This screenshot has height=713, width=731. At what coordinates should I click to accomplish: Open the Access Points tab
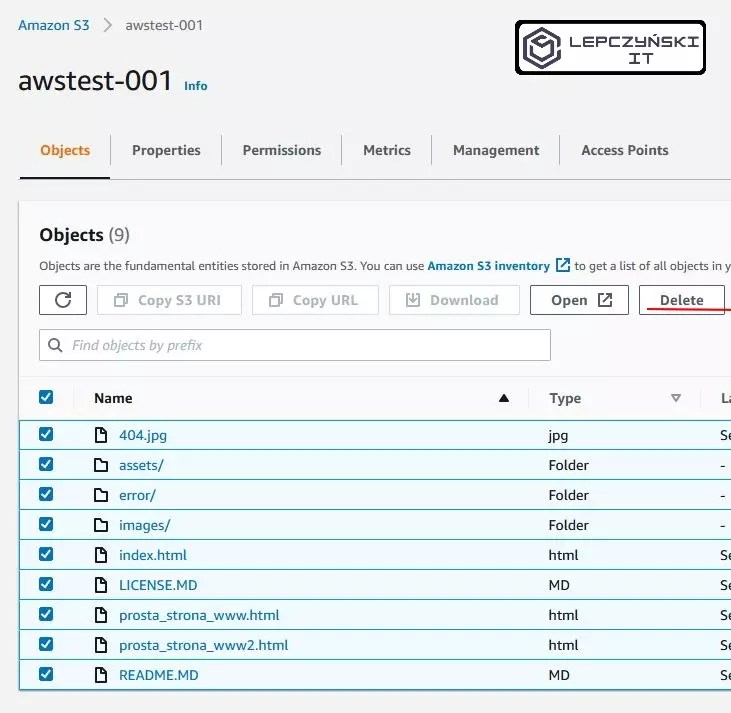click(625, 150)
